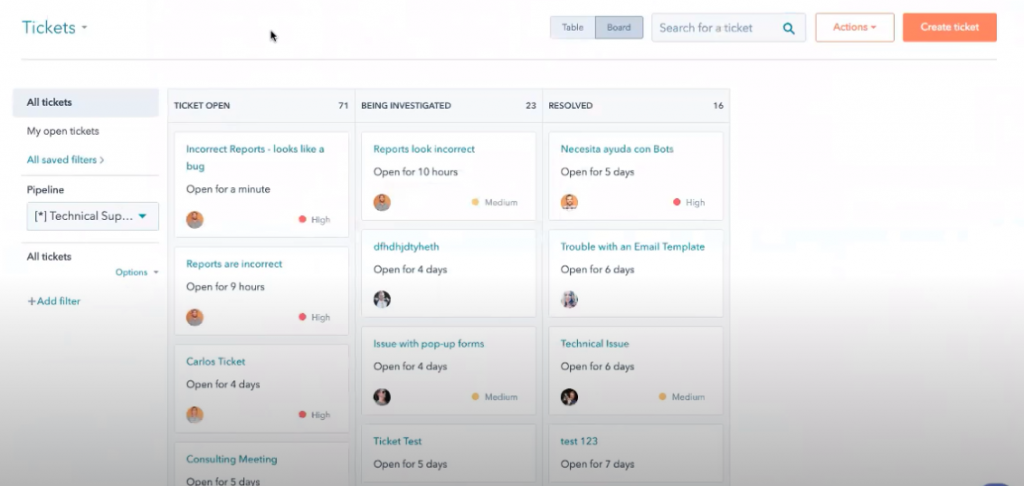Click the Create ticket button
Viewport: 1024px width, 486px height.
[949, 28]
